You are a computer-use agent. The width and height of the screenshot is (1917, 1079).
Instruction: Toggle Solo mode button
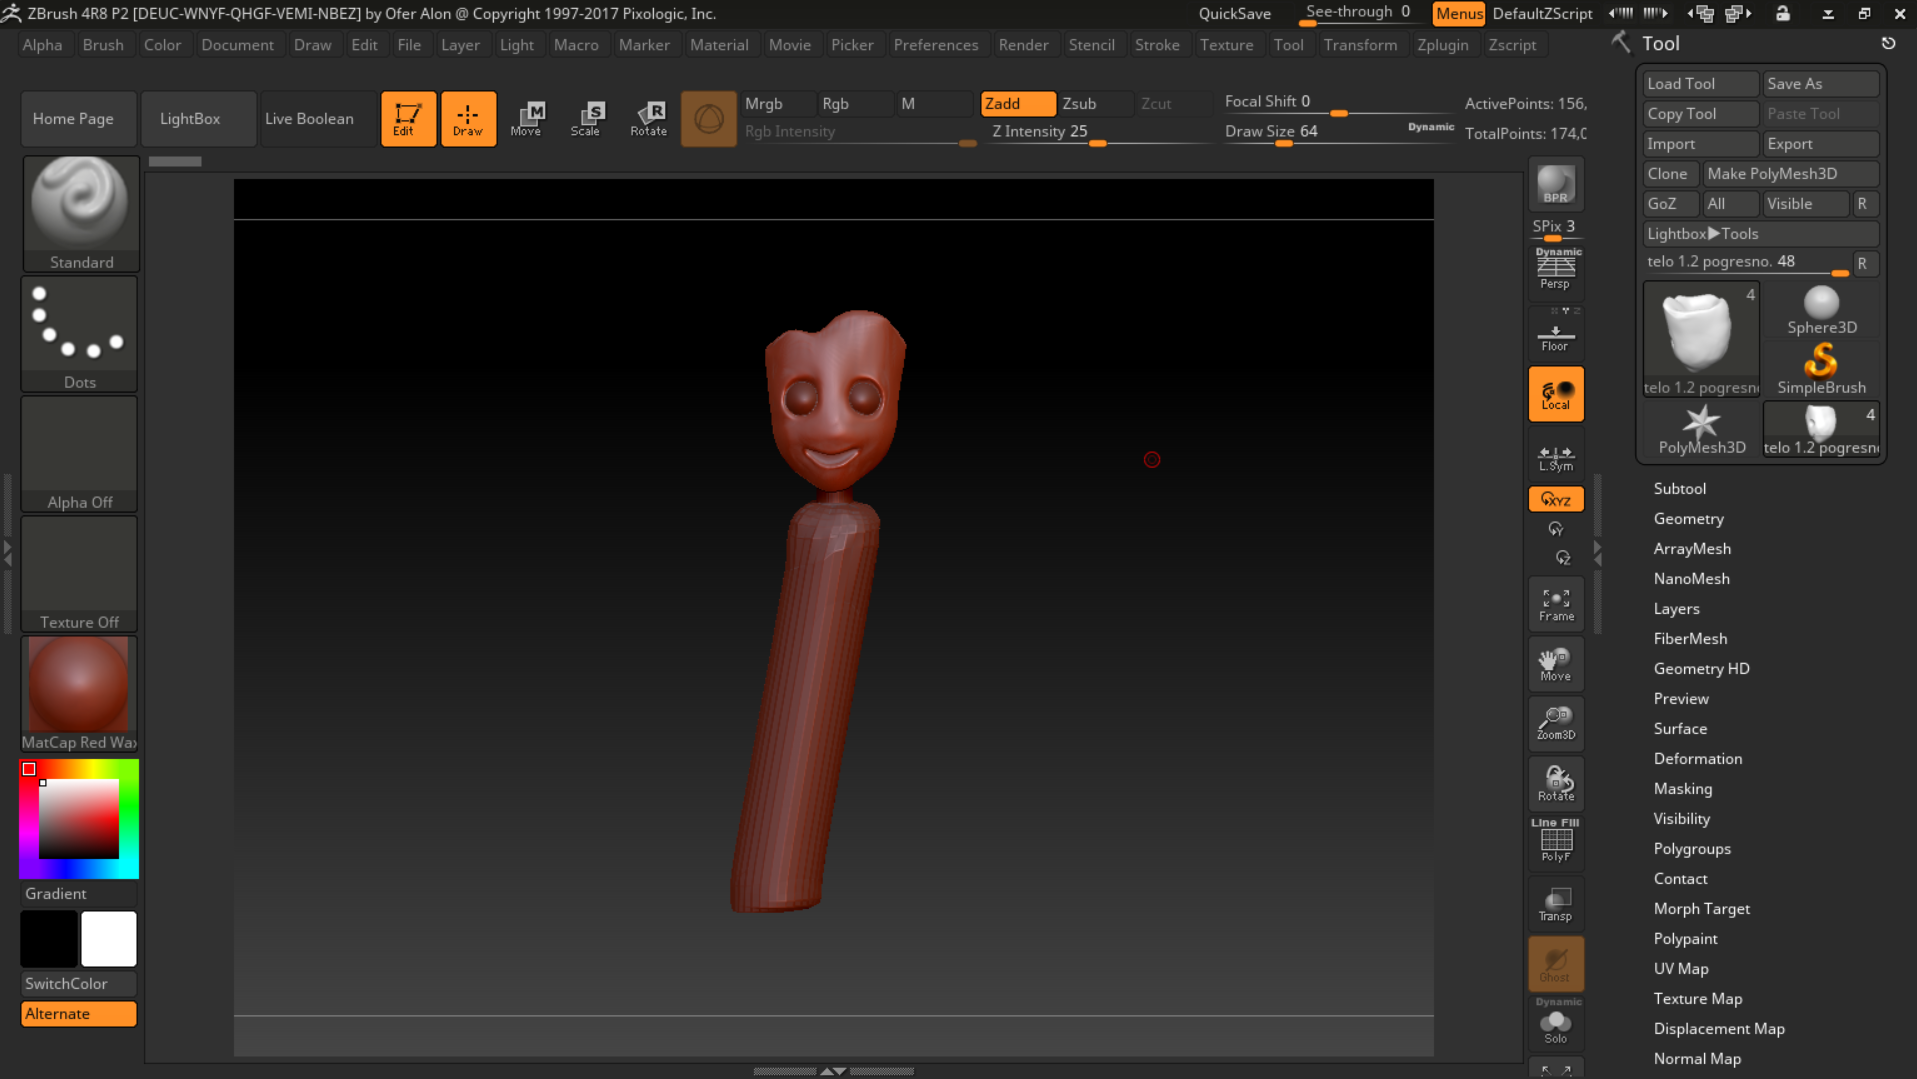(1555, 1023)
